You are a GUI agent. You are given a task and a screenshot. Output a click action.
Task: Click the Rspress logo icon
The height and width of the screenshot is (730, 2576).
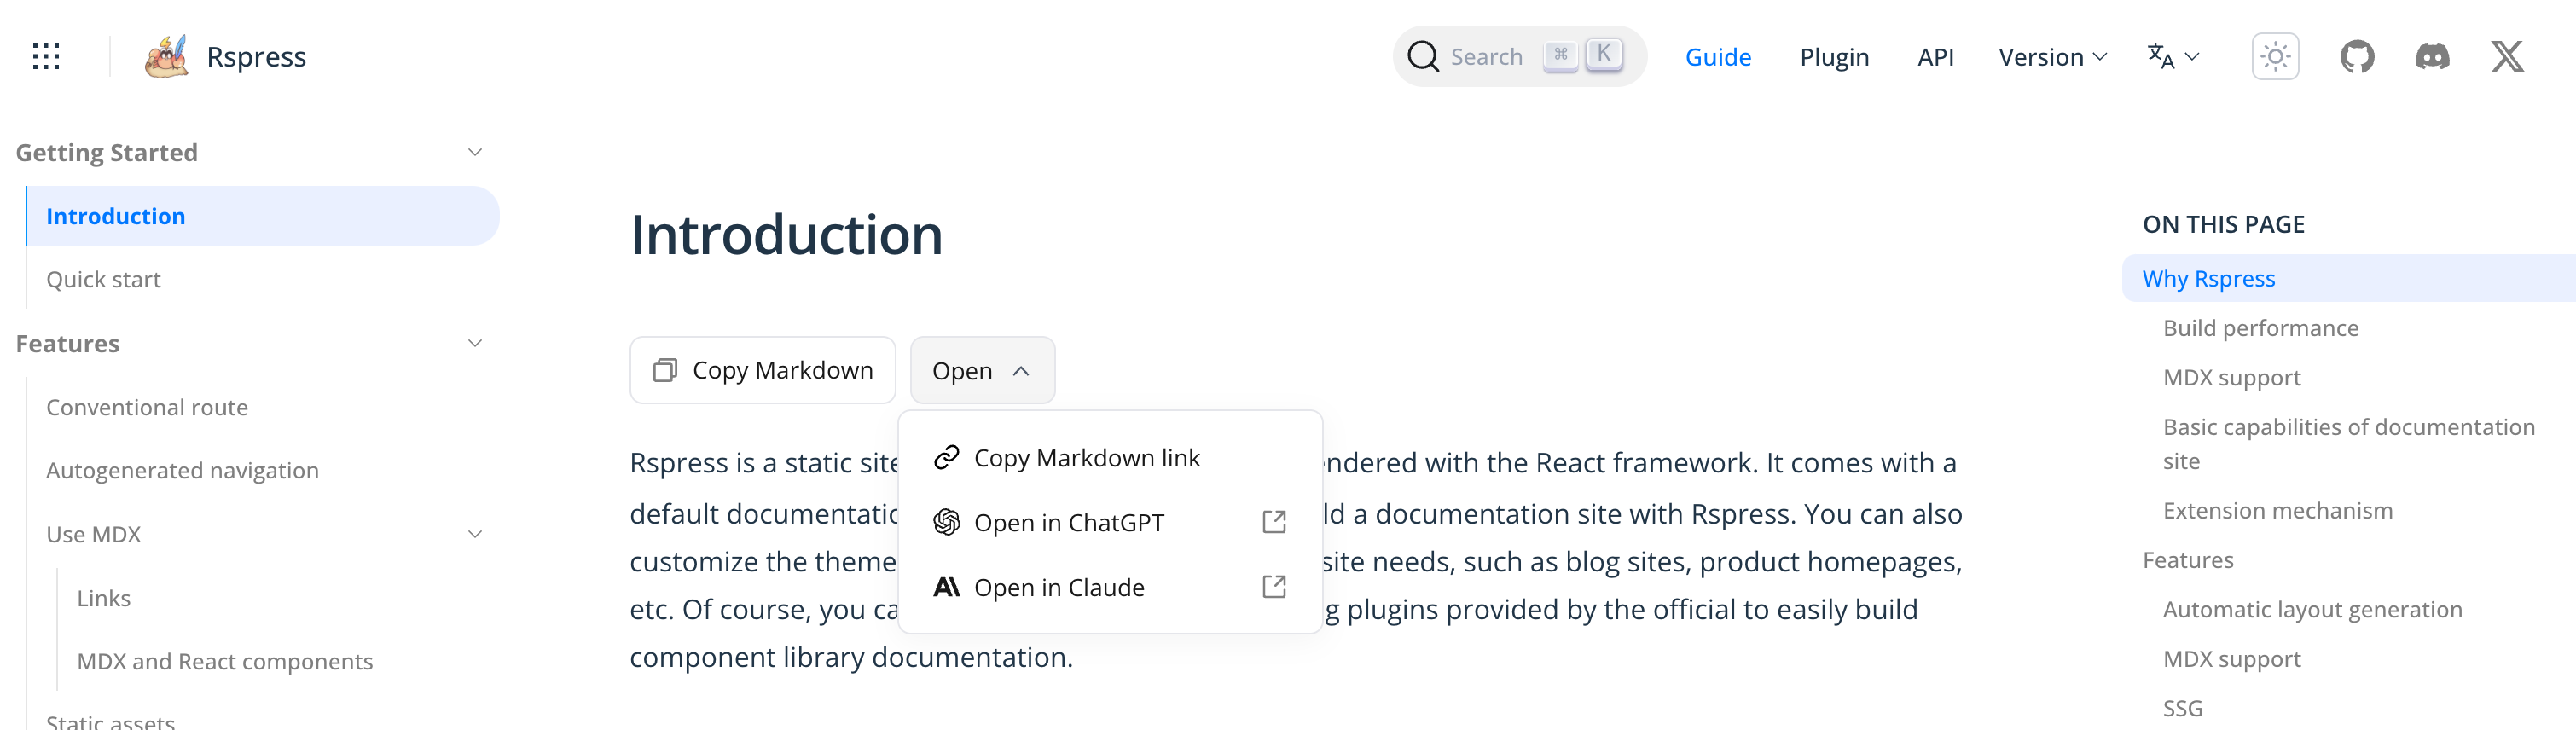(x=166, y=57)
